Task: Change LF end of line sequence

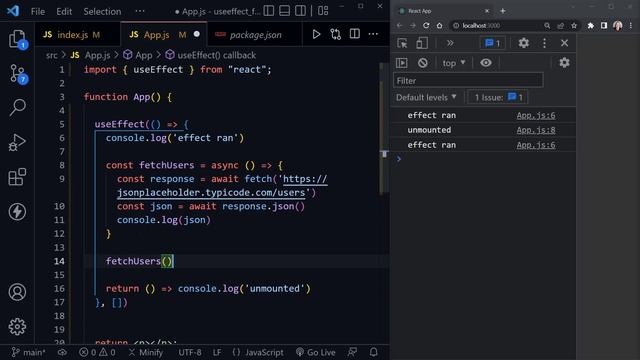Action: pos(217,352)
